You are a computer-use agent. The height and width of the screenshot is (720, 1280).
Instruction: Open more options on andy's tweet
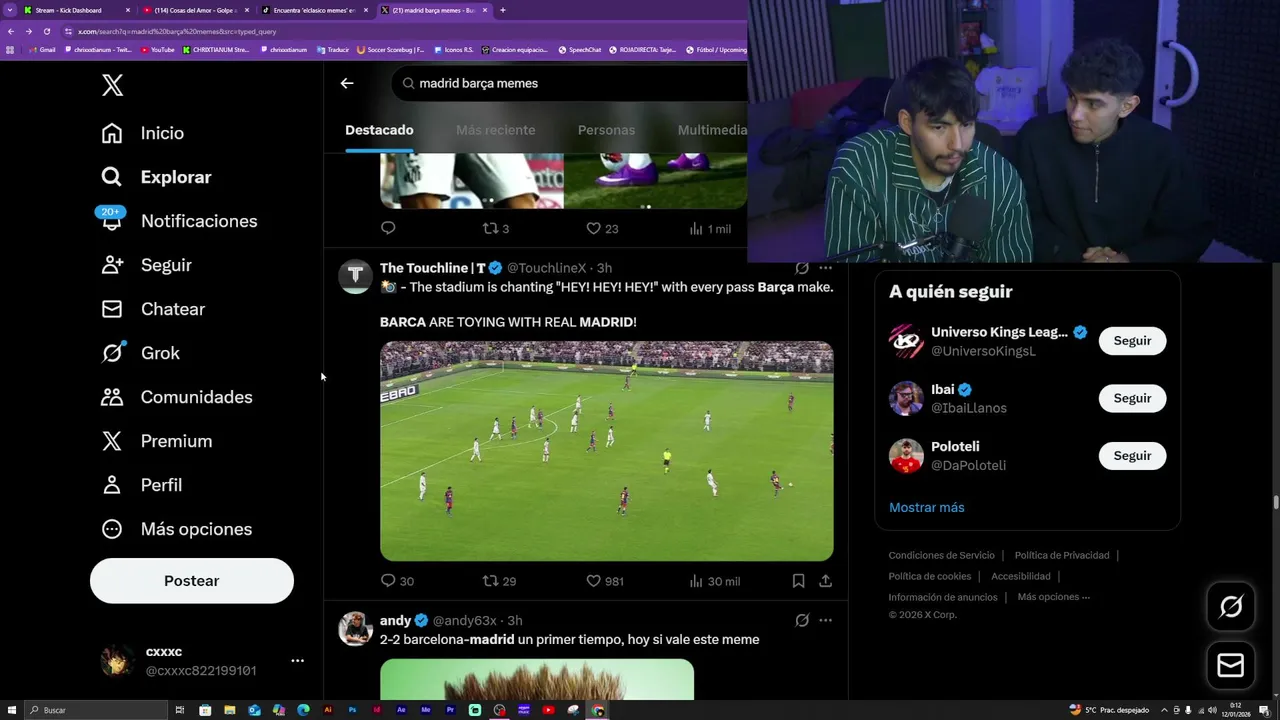click(x=825, y=620)
